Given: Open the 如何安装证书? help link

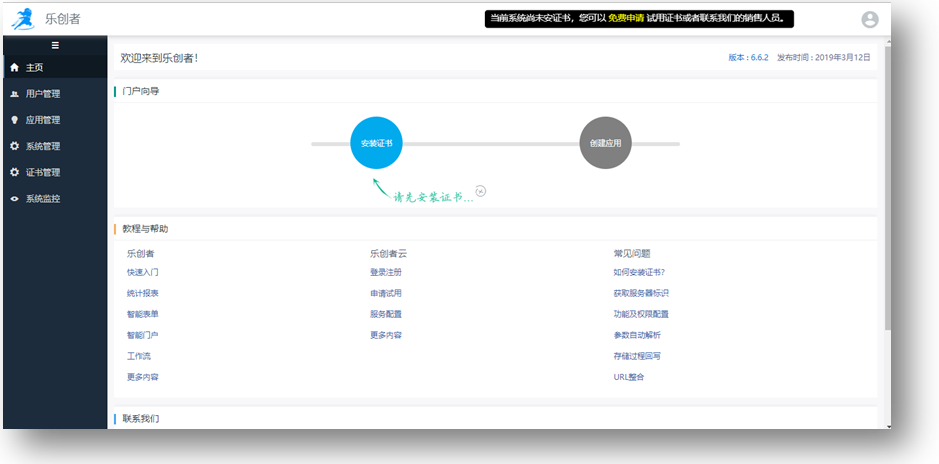Looking at the screenshot, I should [639, 272].
